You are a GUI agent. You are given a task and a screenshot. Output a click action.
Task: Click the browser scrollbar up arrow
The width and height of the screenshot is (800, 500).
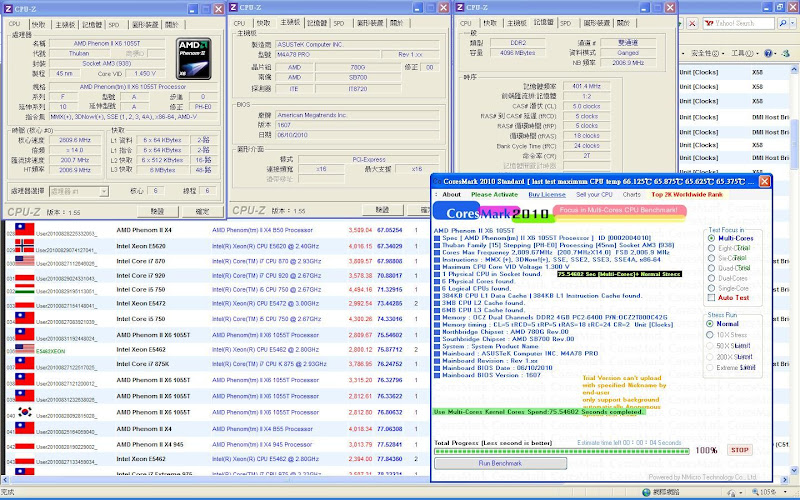pyautogui.click(x=794, y=69)
